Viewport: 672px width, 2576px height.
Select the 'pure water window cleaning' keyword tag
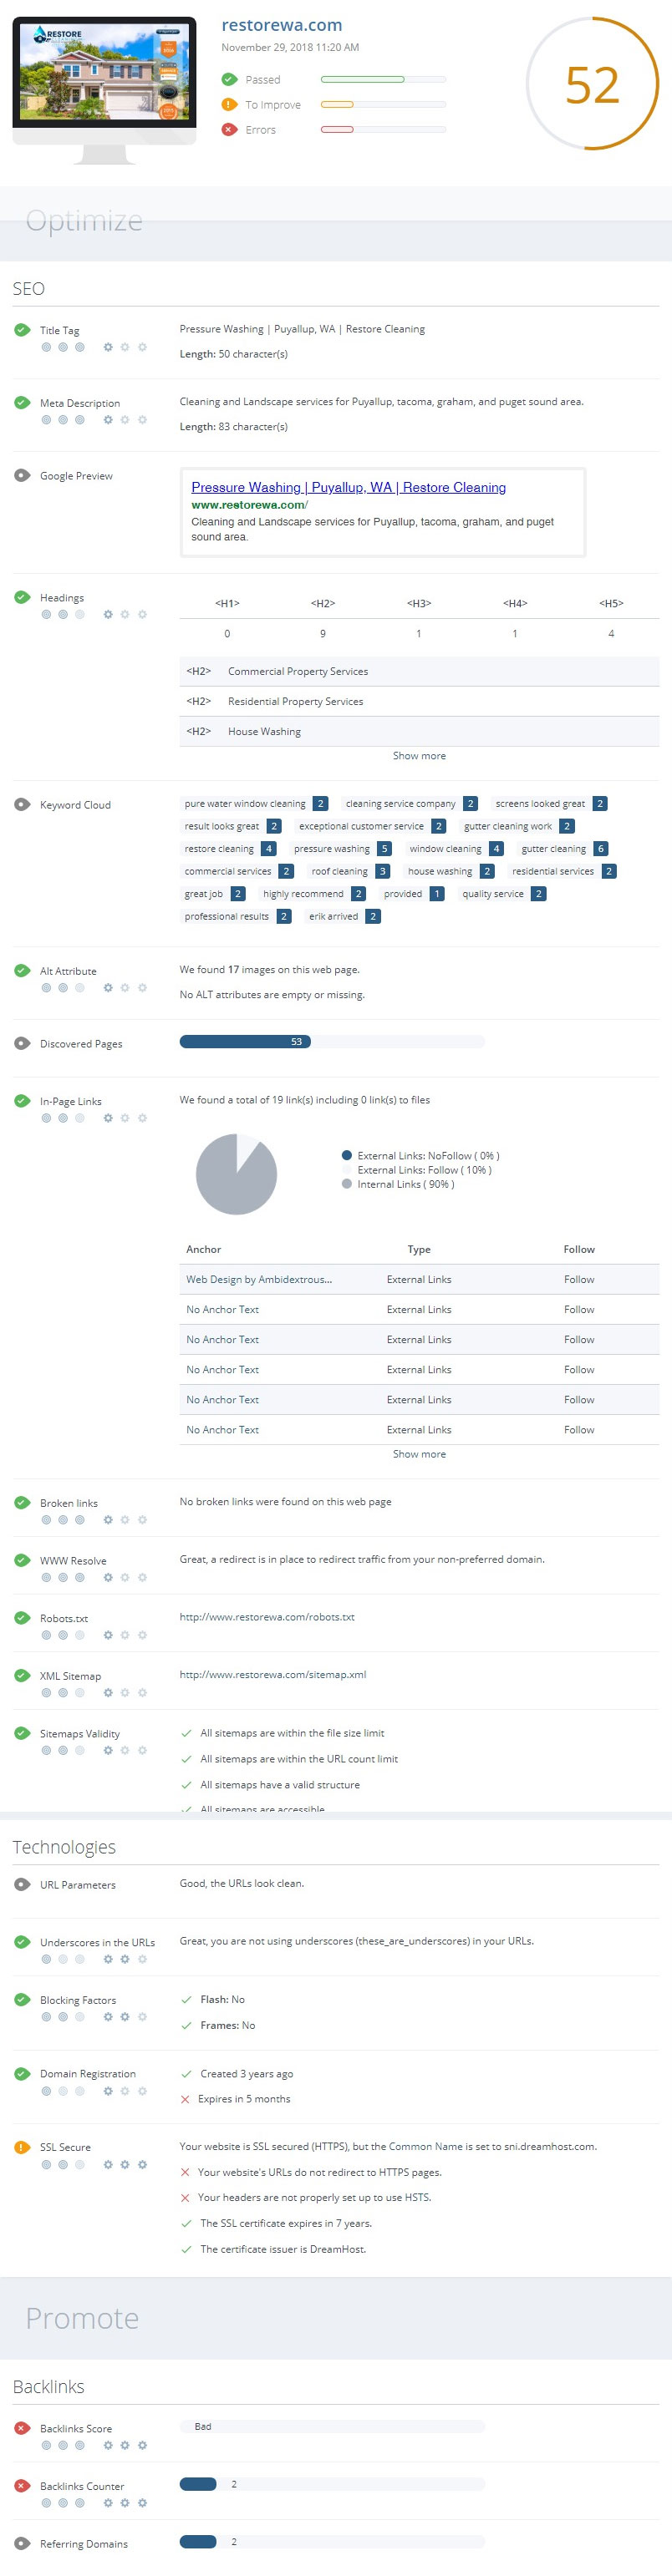[x=255, y=804]
